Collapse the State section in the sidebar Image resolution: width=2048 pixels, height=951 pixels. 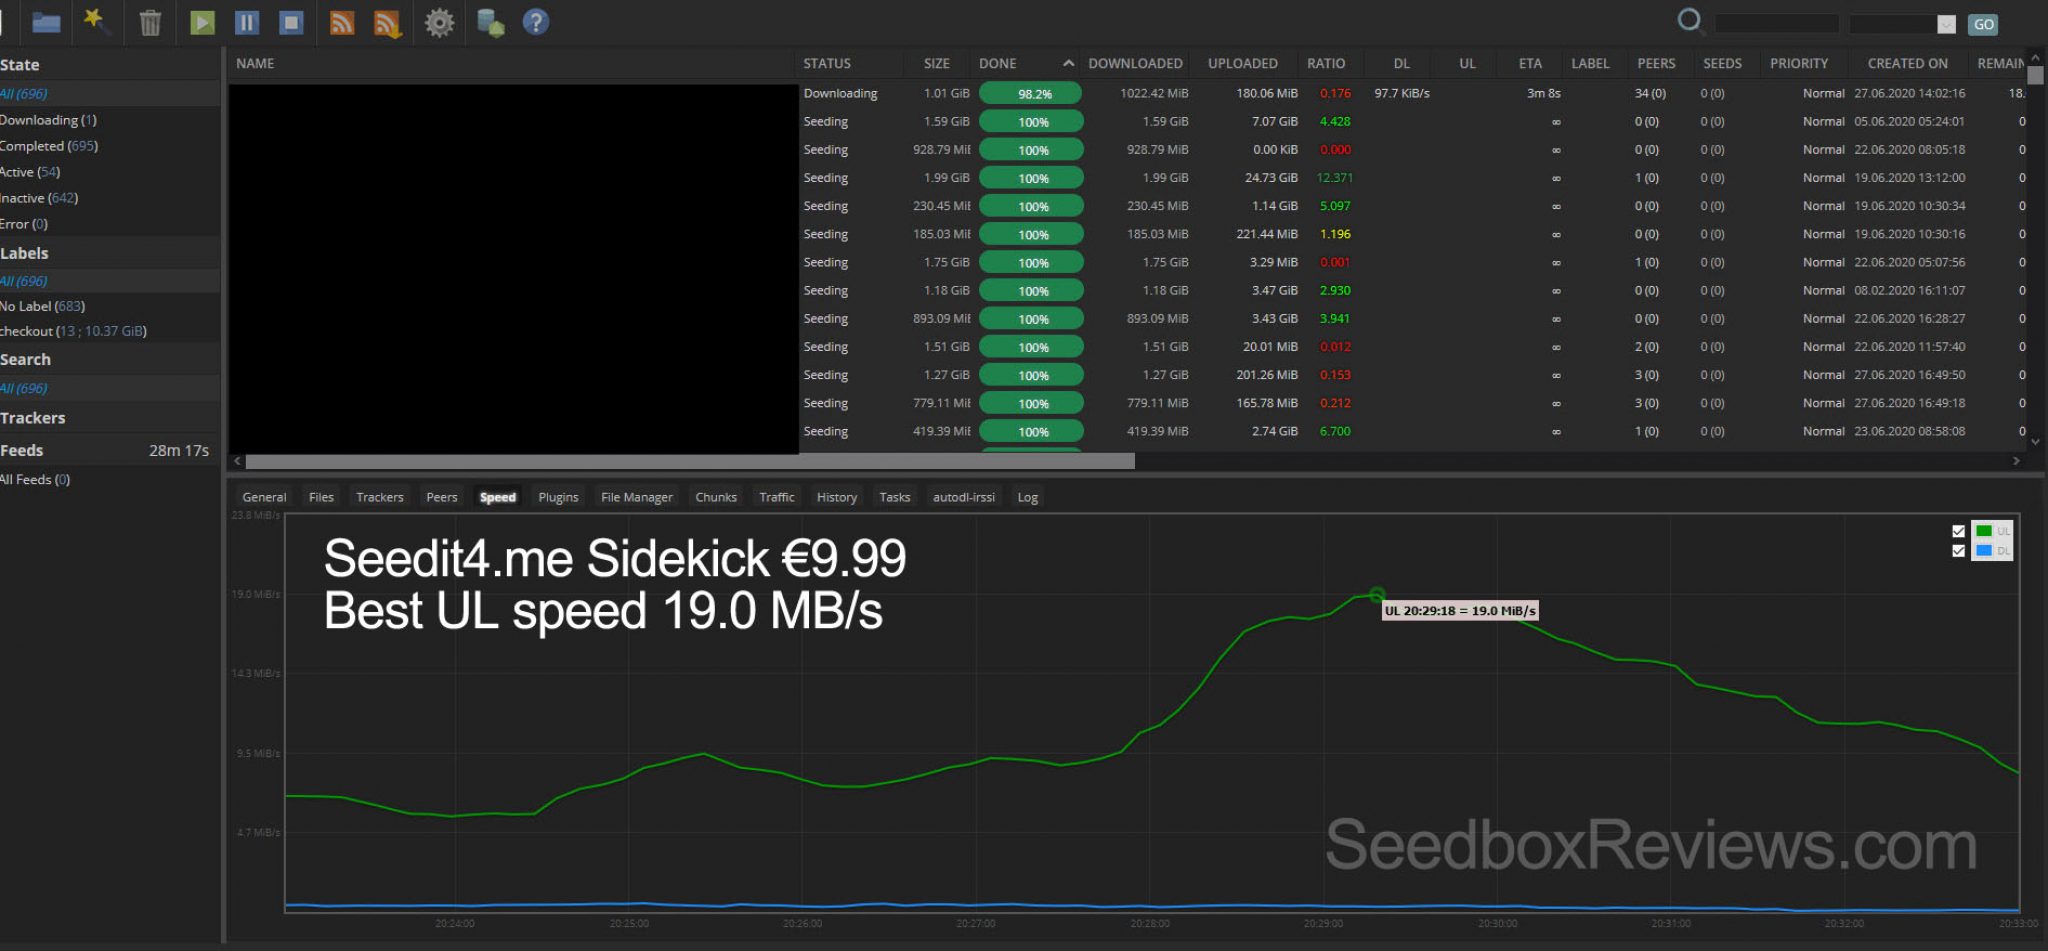(x=20, y=64)
